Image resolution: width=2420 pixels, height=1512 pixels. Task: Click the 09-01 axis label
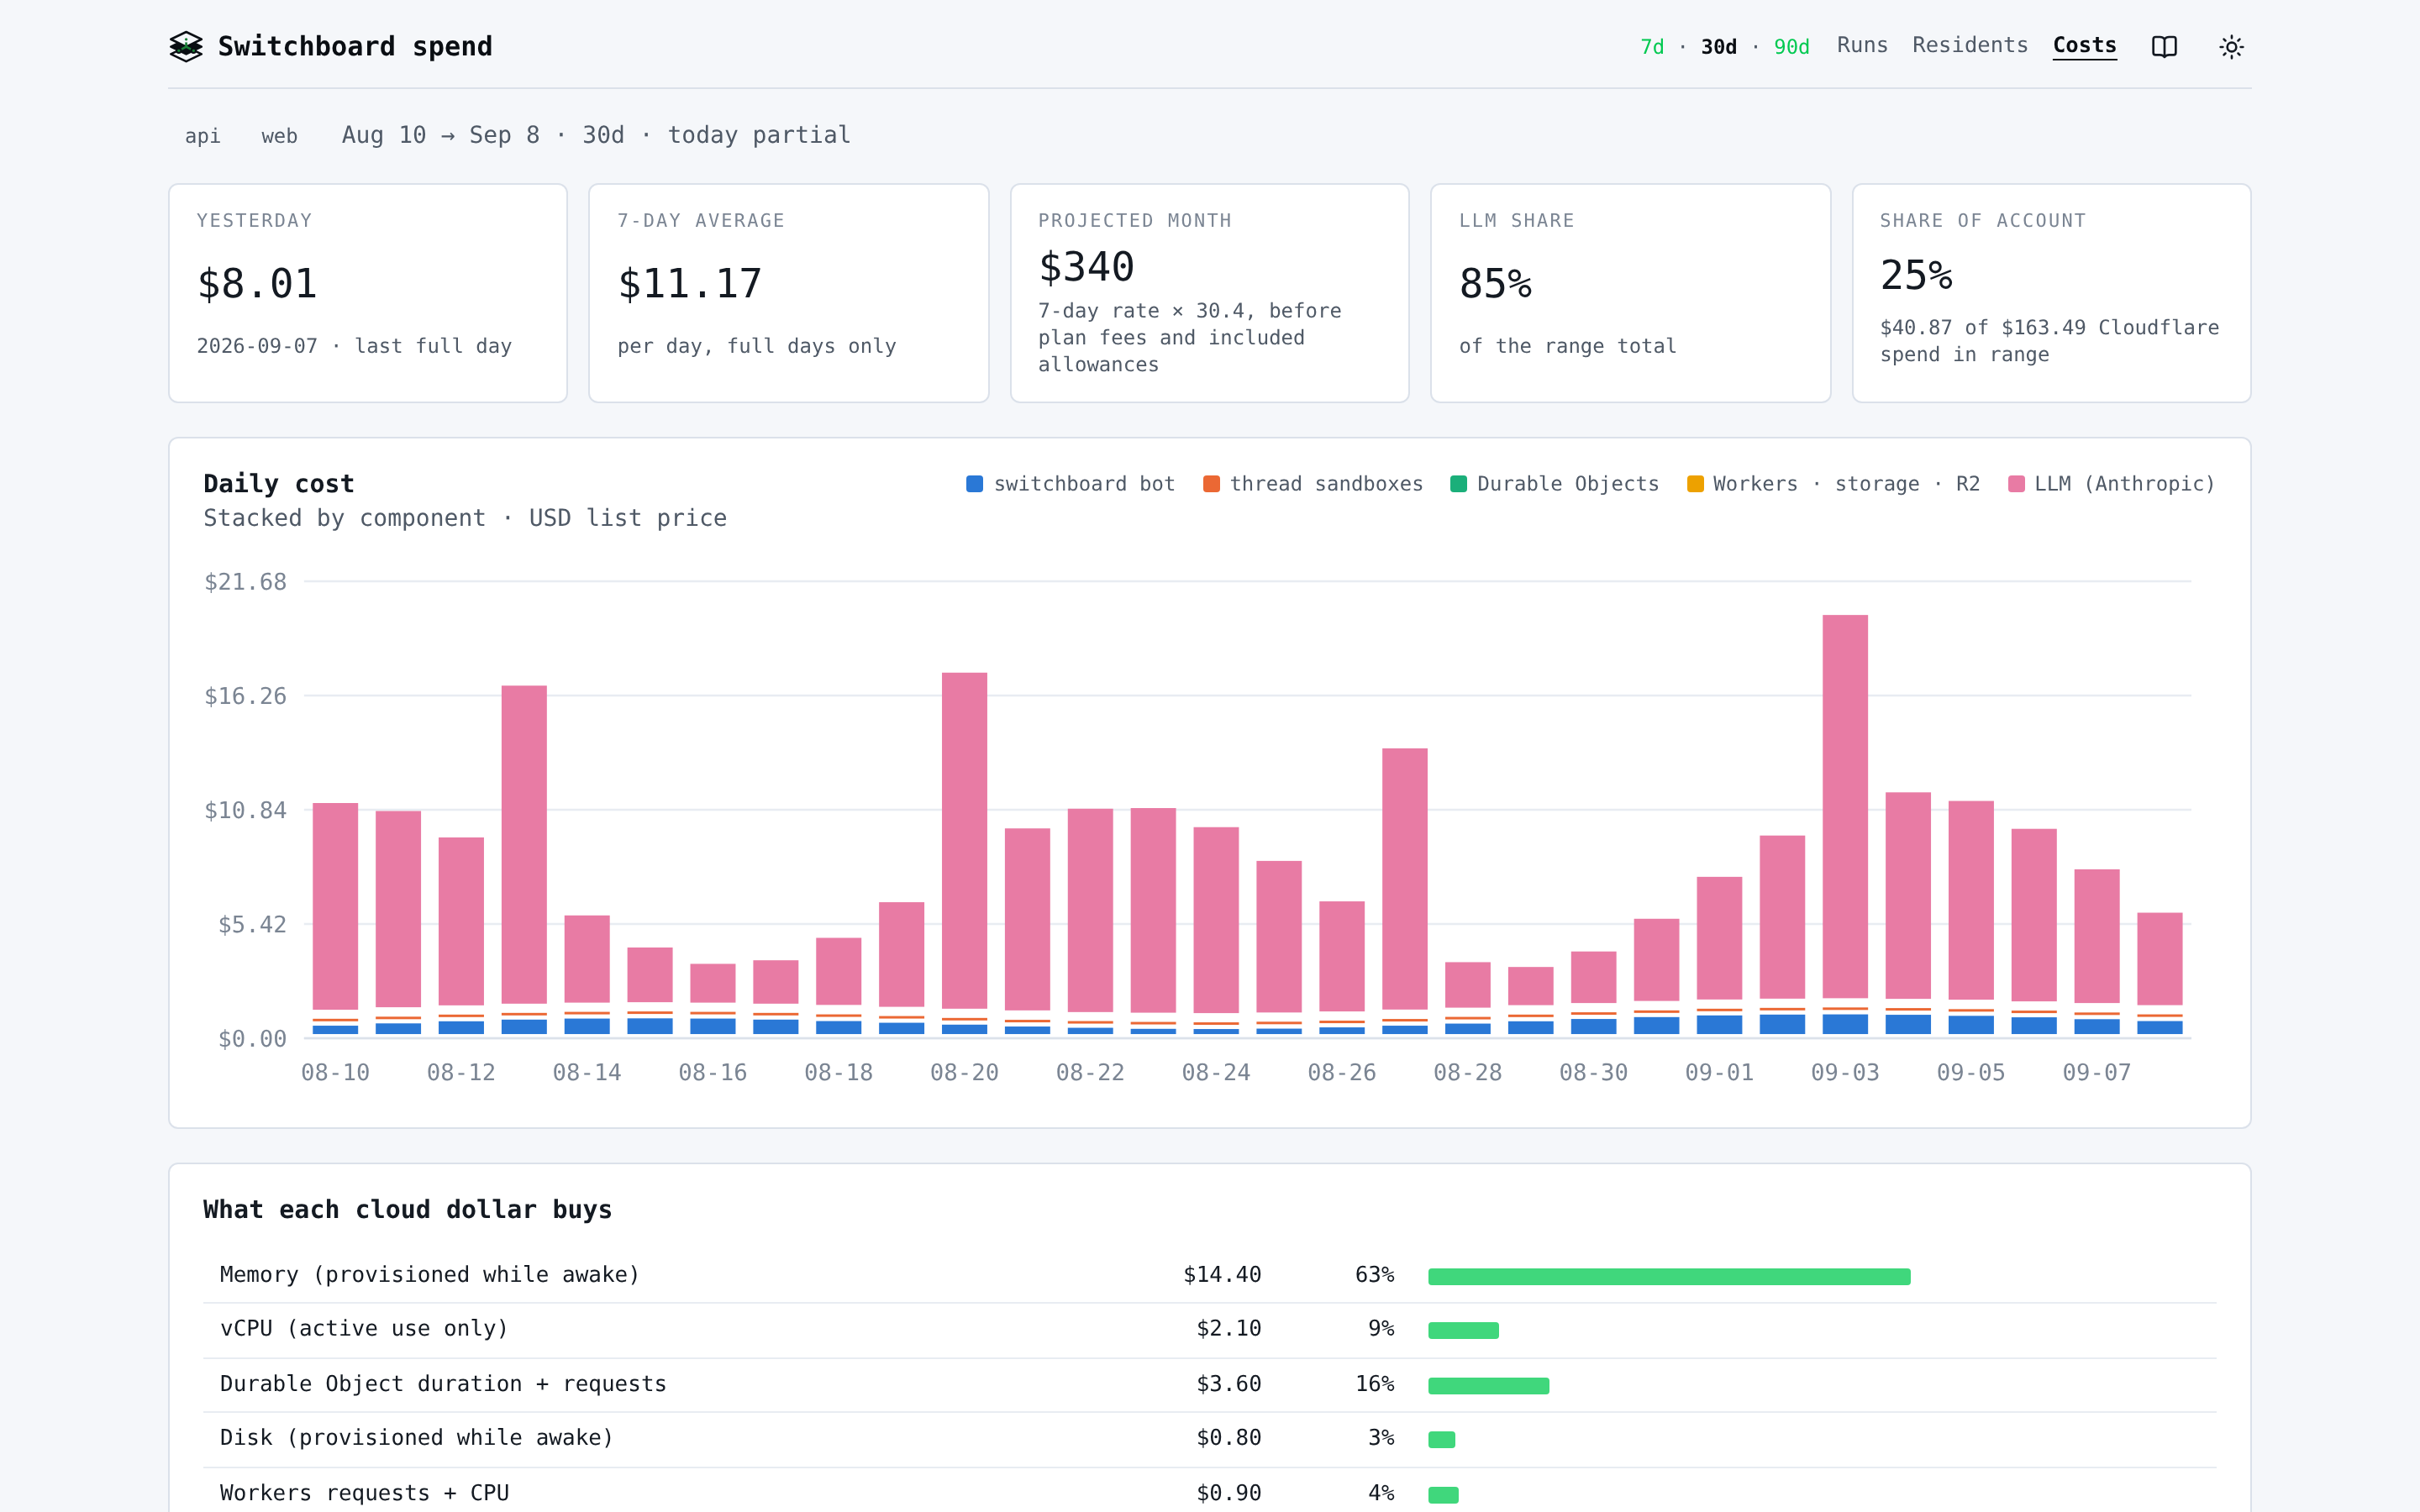(1719, 1073)
